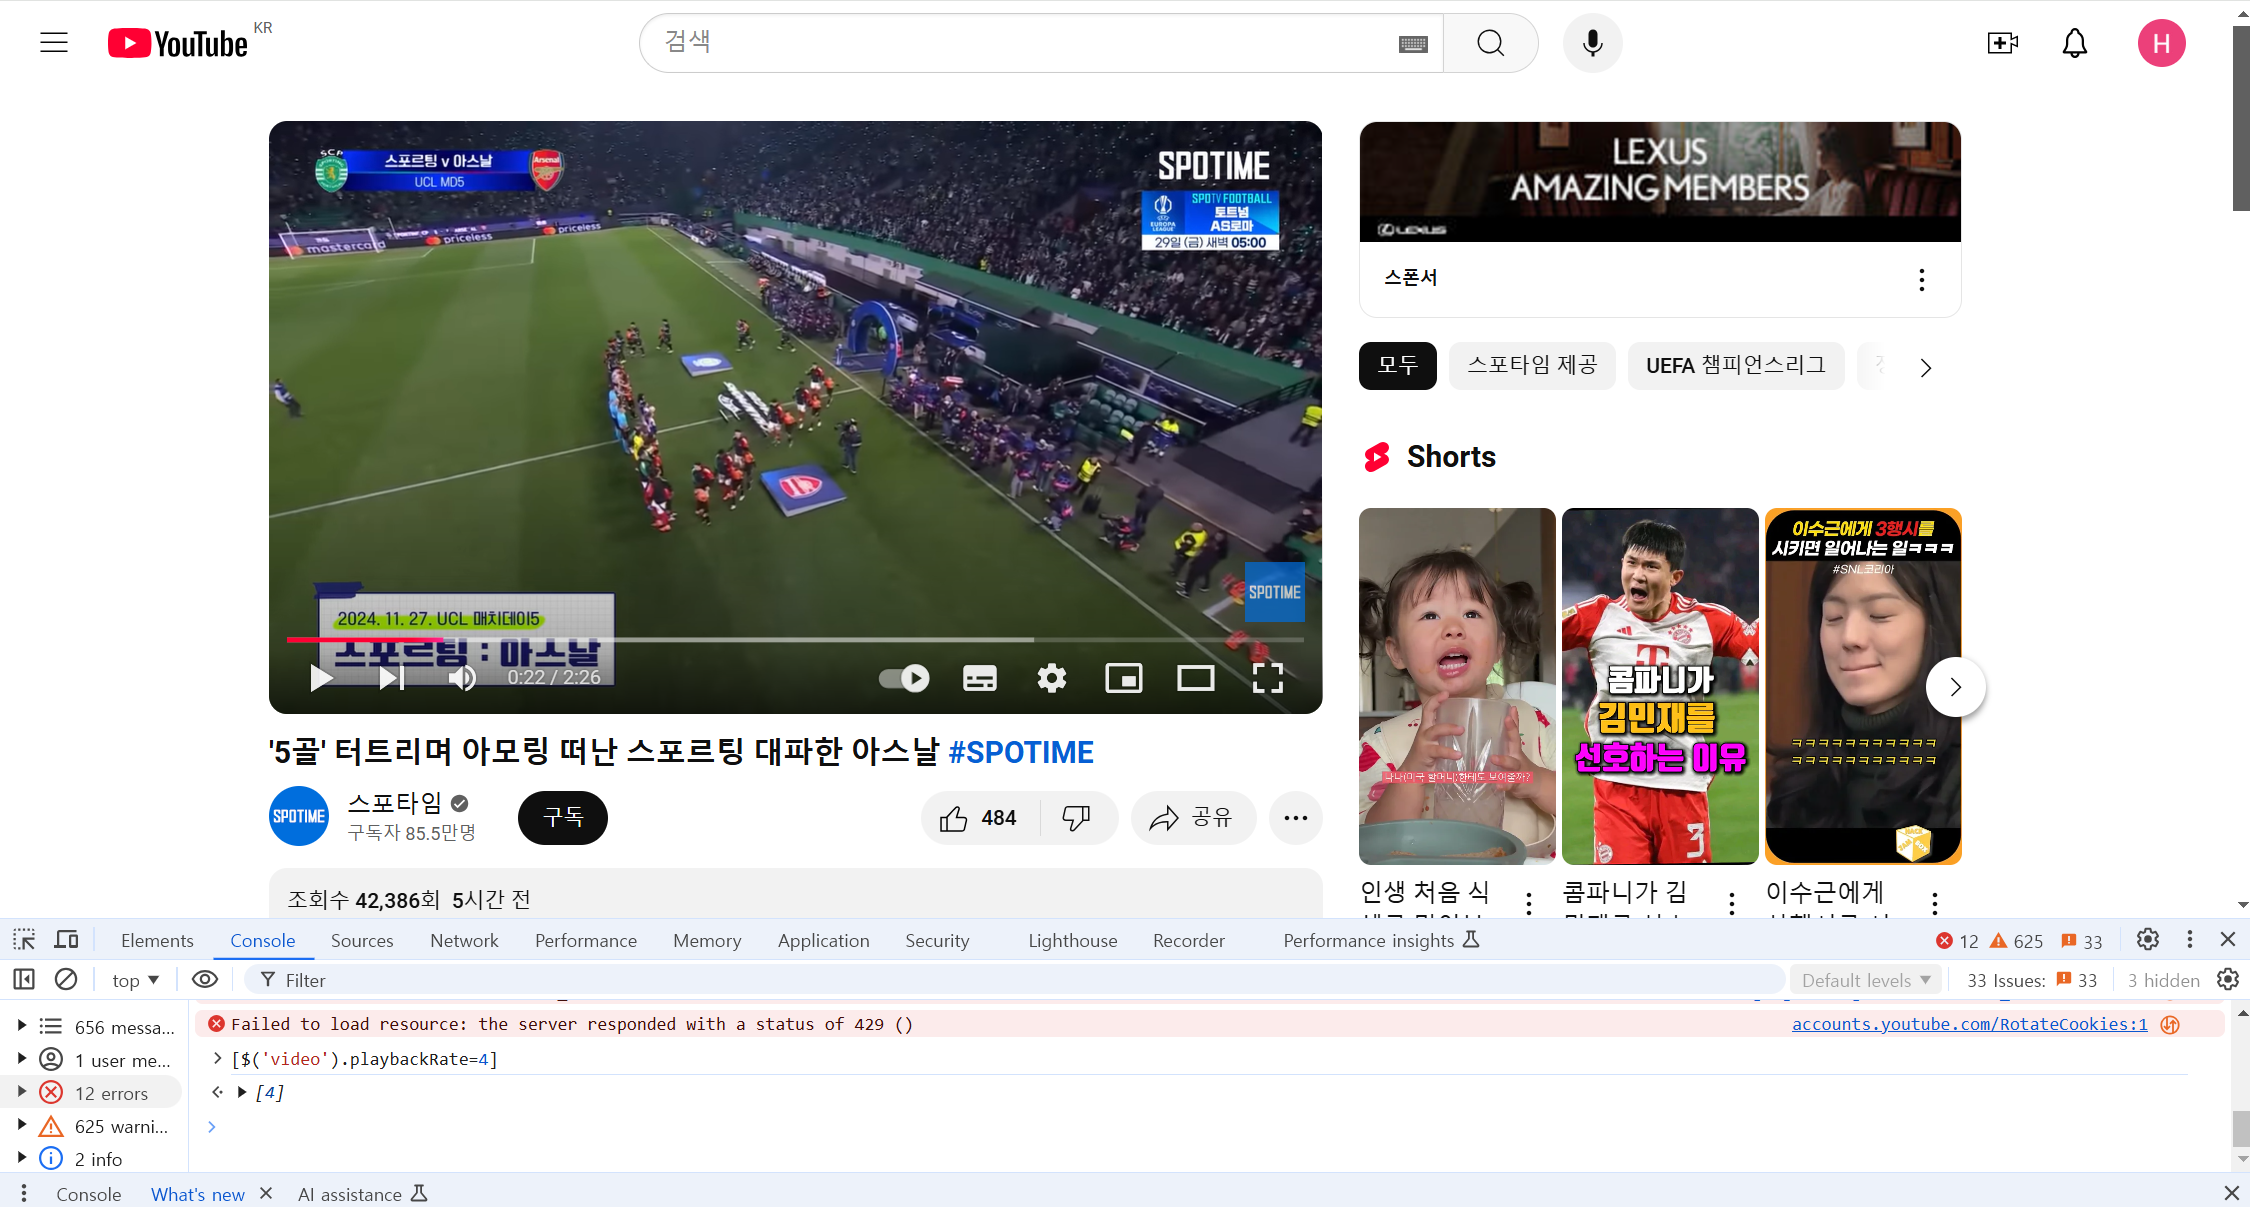Open the DevTools customize three-dot menu
This screenshot has height=1207, width=2250.
point(2189,940)
